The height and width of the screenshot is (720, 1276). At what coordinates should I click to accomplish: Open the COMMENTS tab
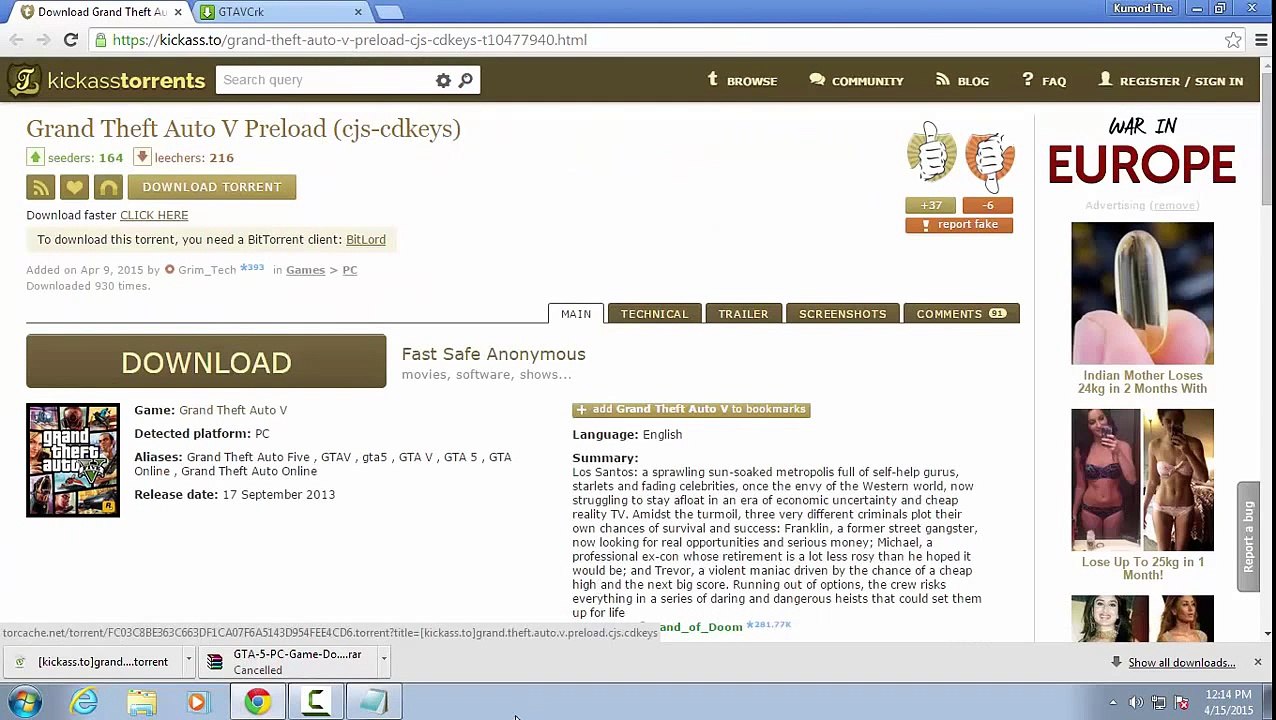961,314
